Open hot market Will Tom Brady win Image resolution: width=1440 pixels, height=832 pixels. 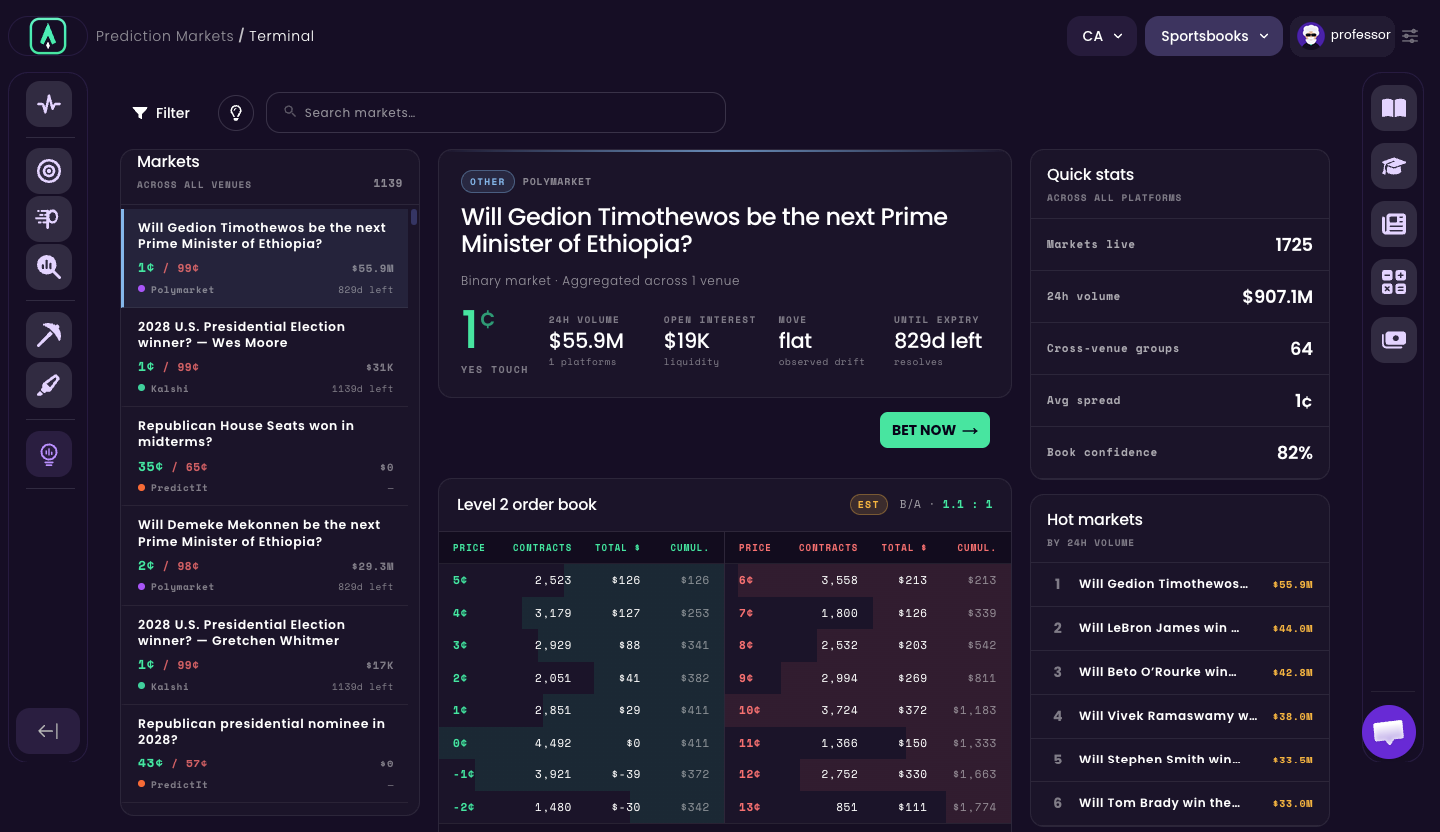(1180, 803)
